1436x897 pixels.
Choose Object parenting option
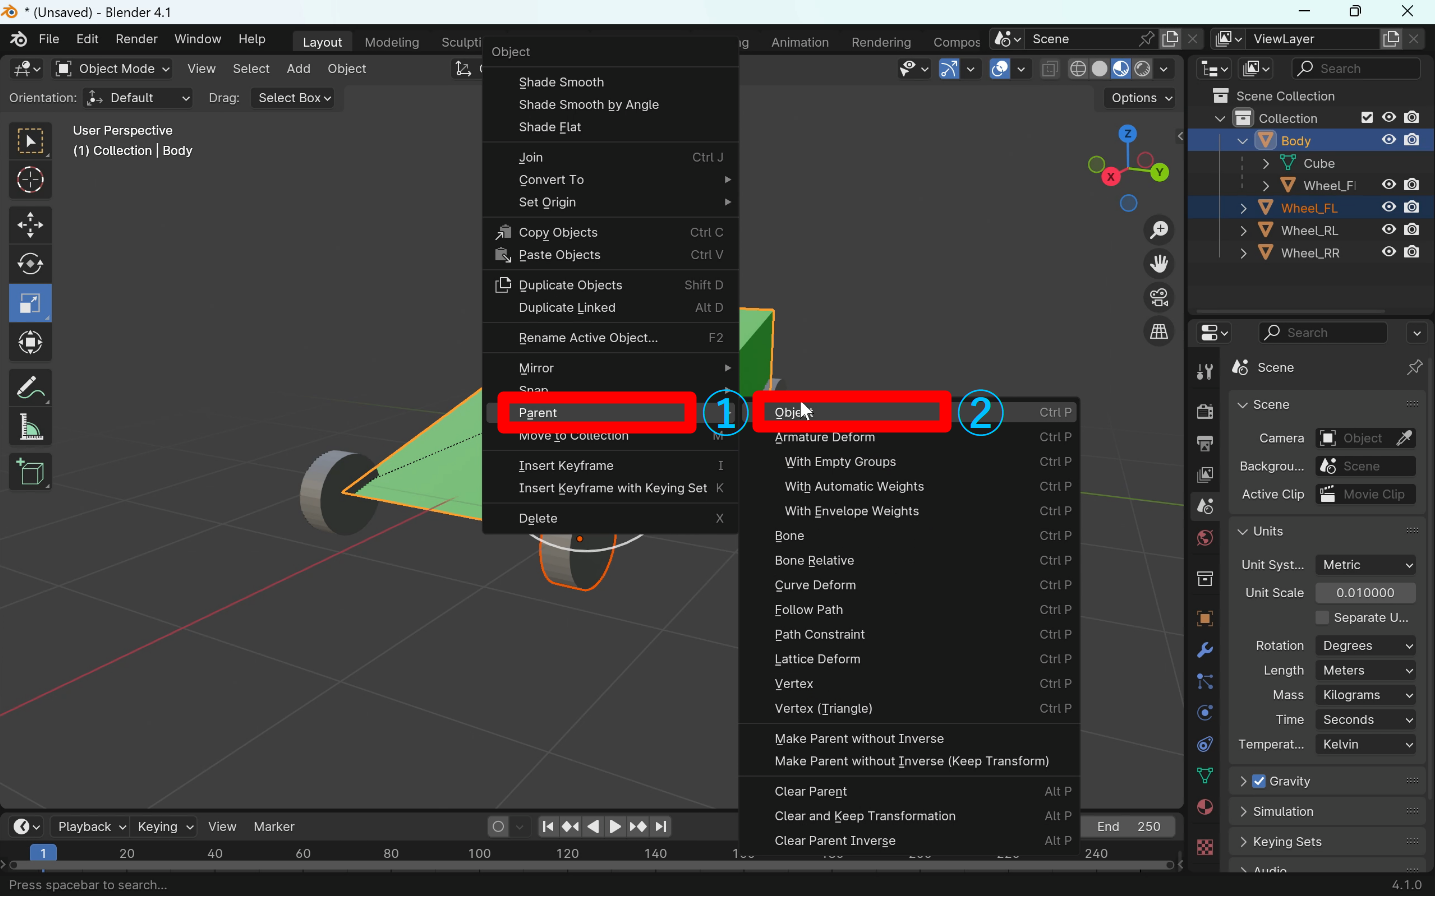pyautogui.click(x=910, y=412)
